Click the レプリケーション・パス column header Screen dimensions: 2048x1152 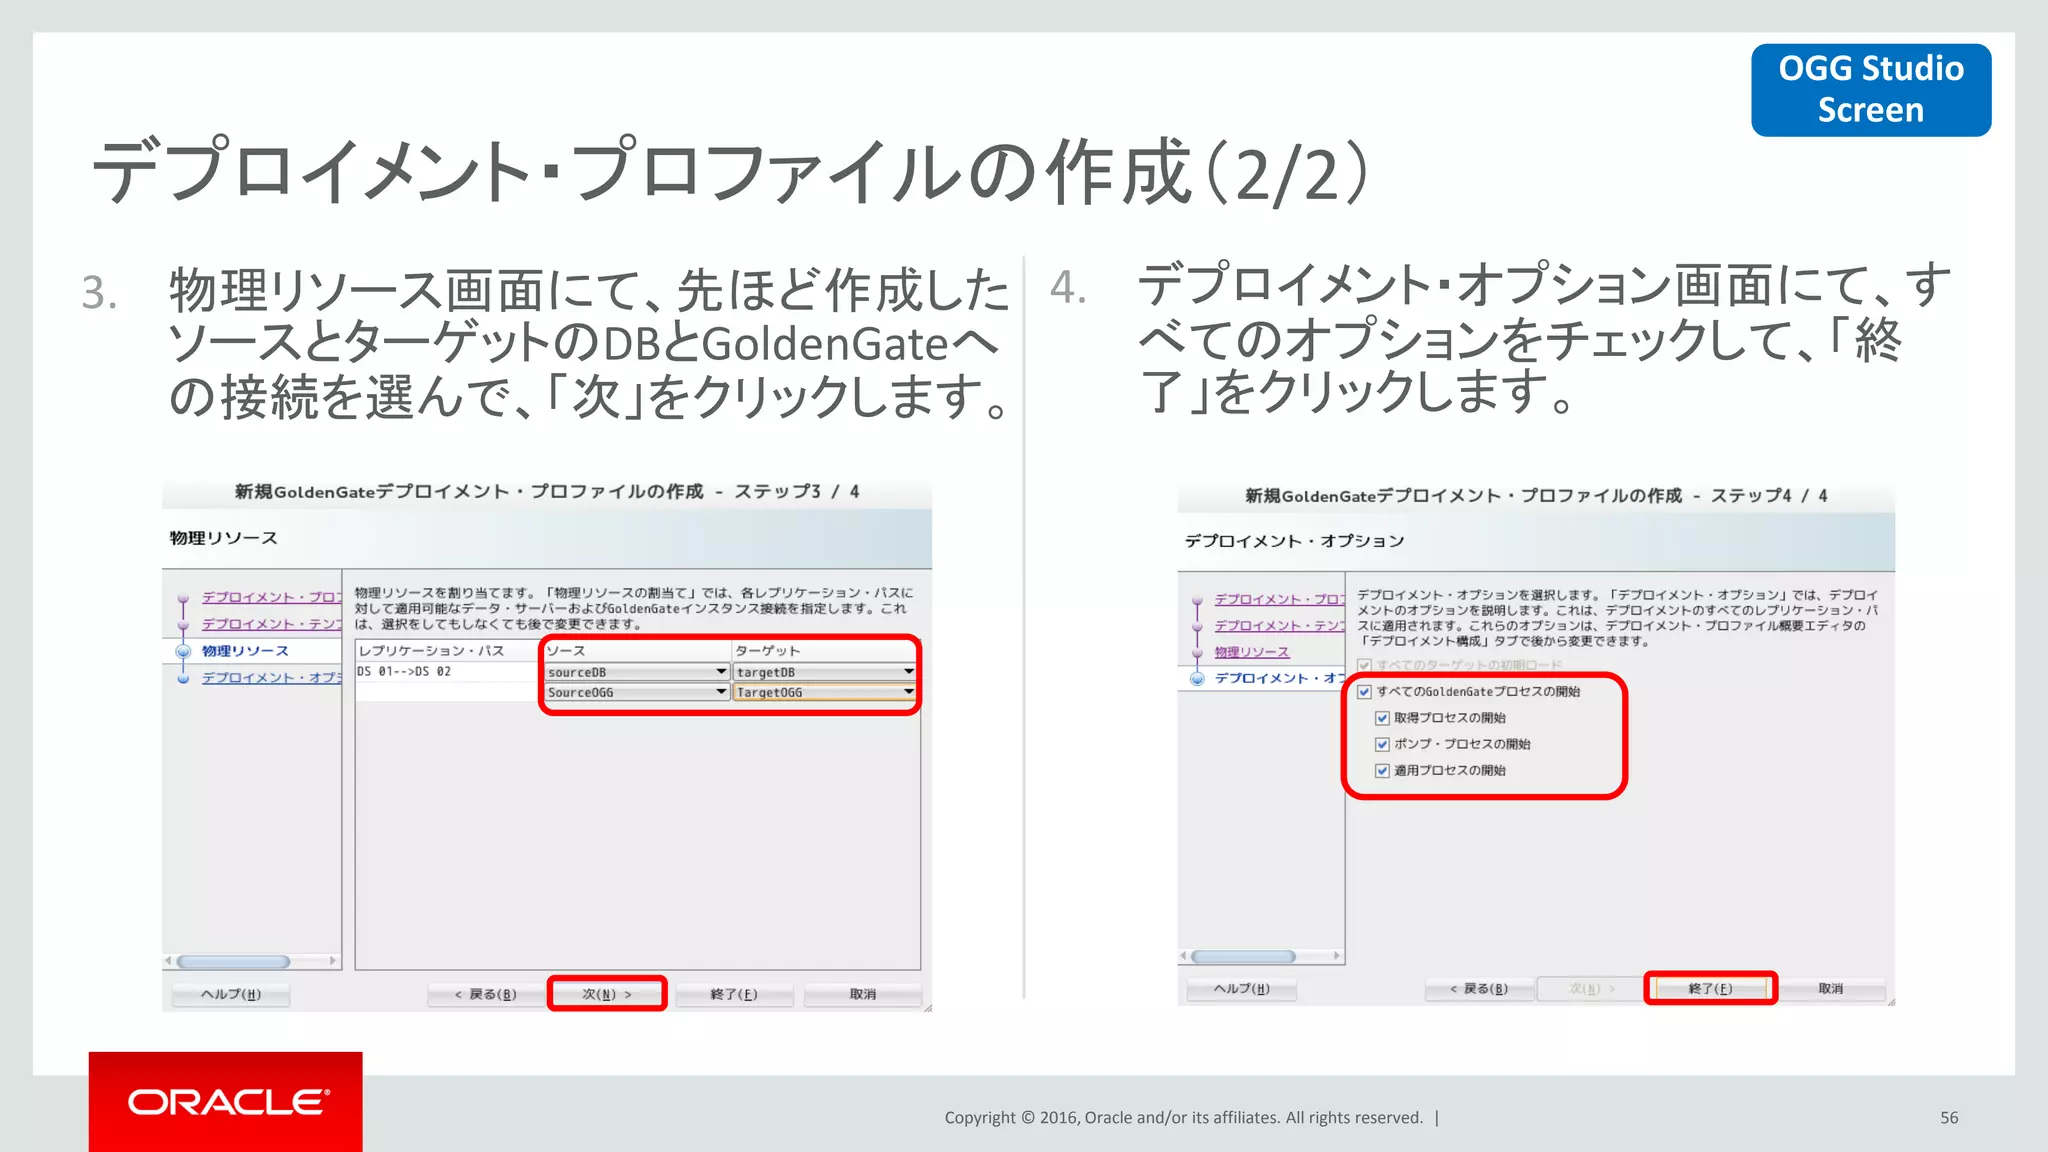point(448,651)
